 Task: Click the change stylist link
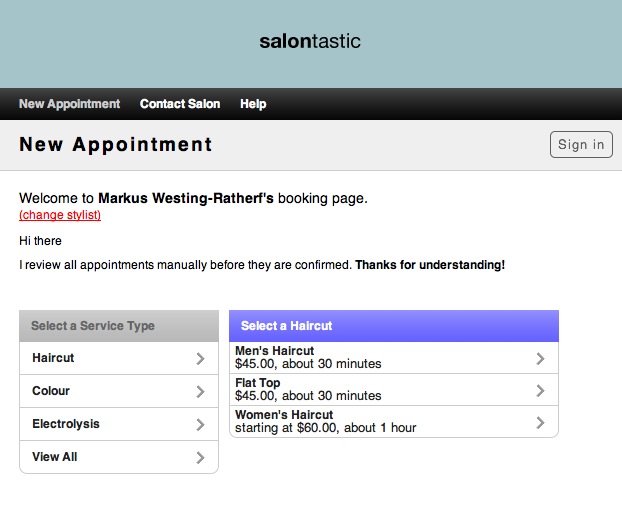(x=60, y=215)
